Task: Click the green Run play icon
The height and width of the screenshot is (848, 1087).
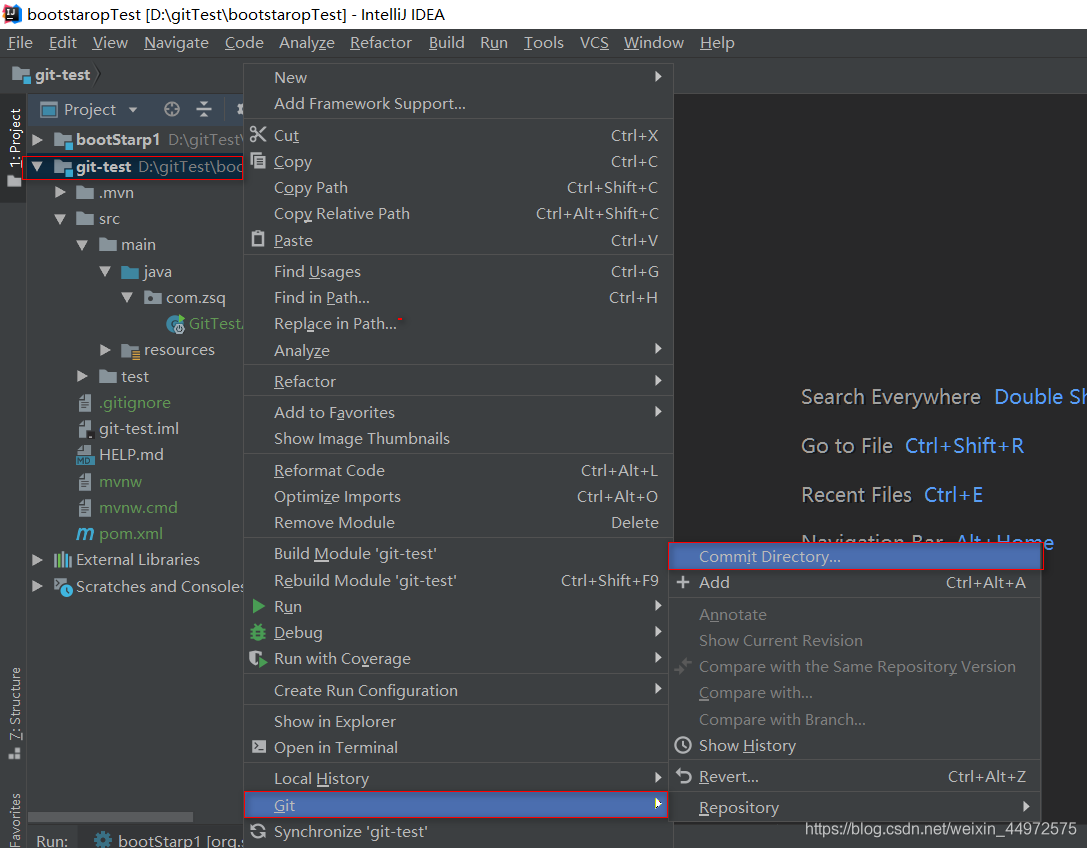Action: coord(259,606)
